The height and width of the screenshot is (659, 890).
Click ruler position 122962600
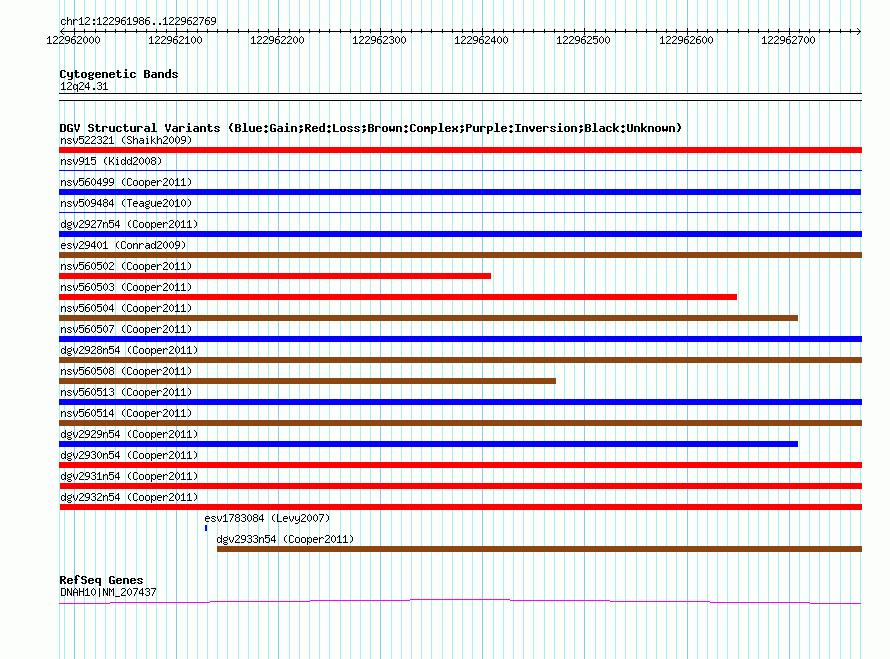tap(686, 40)
